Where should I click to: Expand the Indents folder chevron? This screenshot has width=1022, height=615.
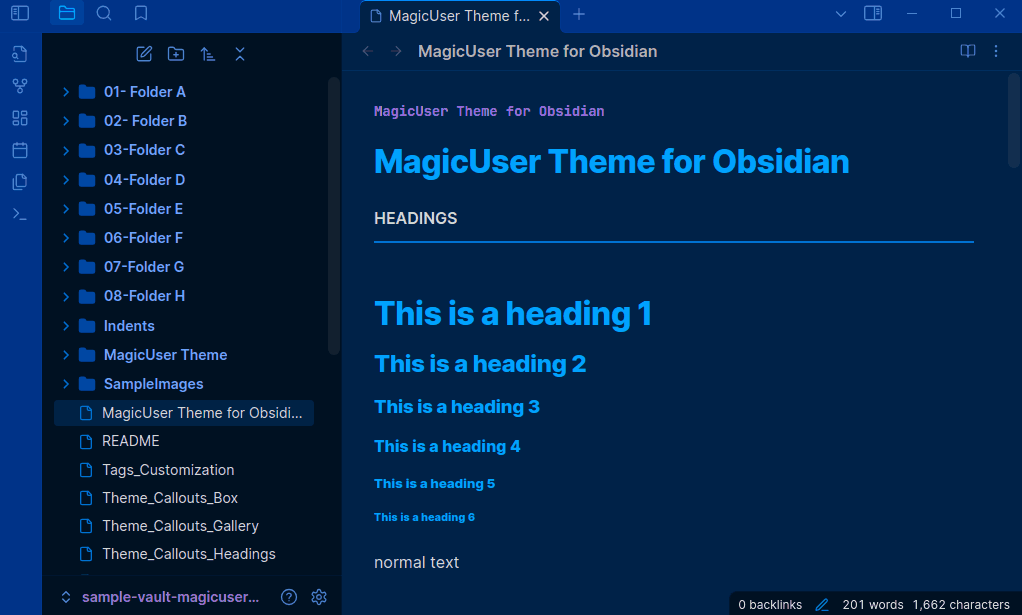[x=66, y=326]
